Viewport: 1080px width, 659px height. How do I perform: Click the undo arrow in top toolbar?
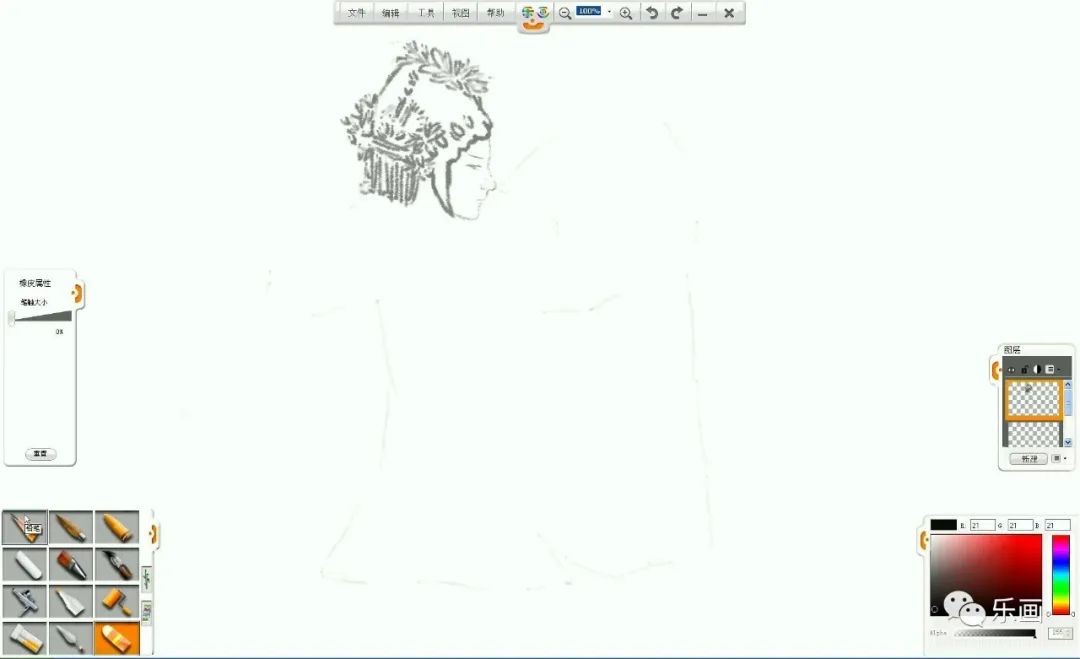coord(652,13)
